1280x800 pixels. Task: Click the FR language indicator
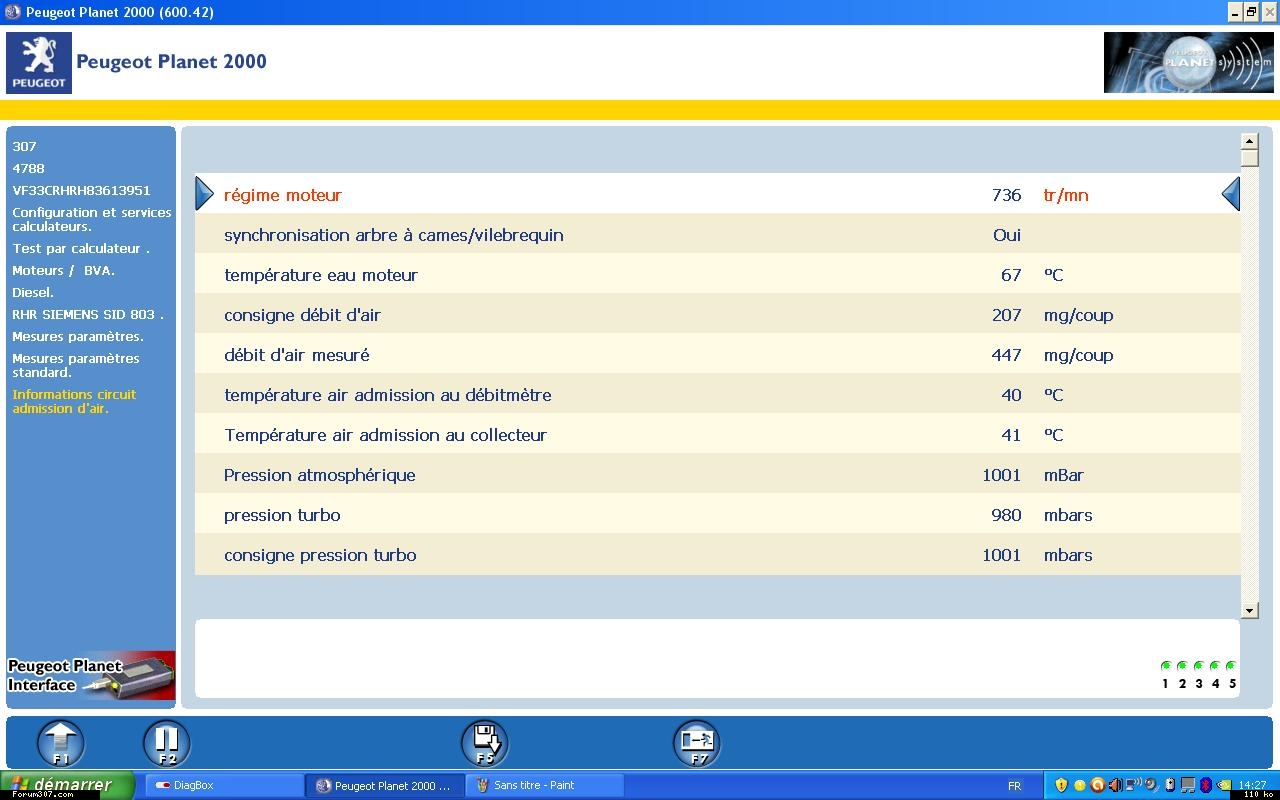pos(1015,786)
